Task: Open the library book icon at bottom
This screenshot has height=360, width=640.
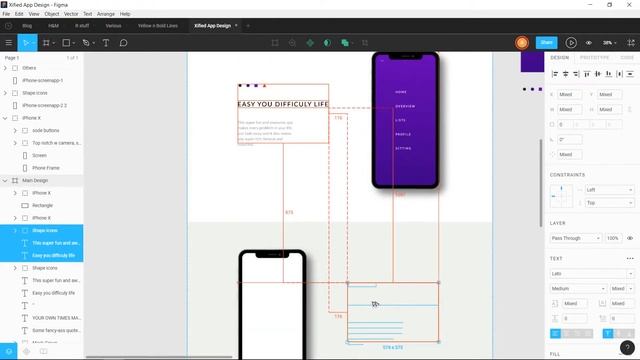Action: [43, 351]
